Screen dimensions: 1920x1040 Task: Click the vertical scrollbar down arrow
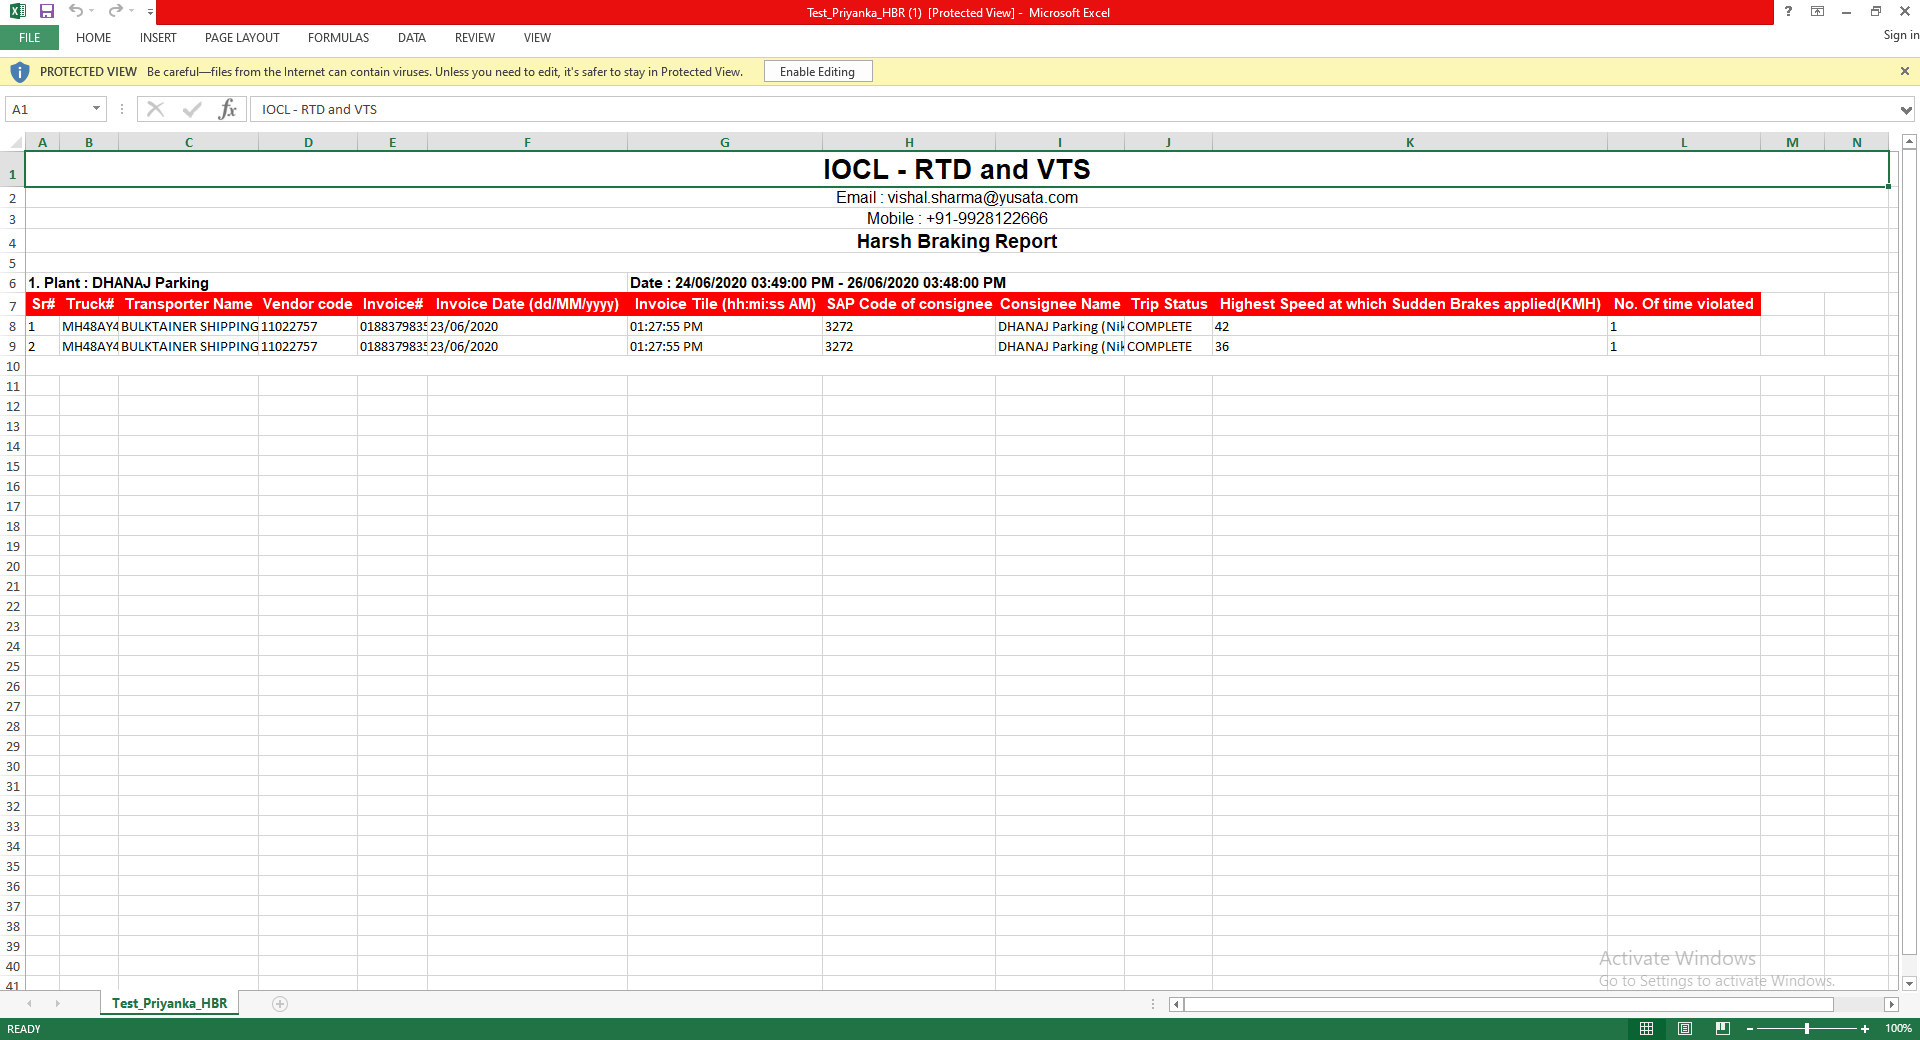1909,984
